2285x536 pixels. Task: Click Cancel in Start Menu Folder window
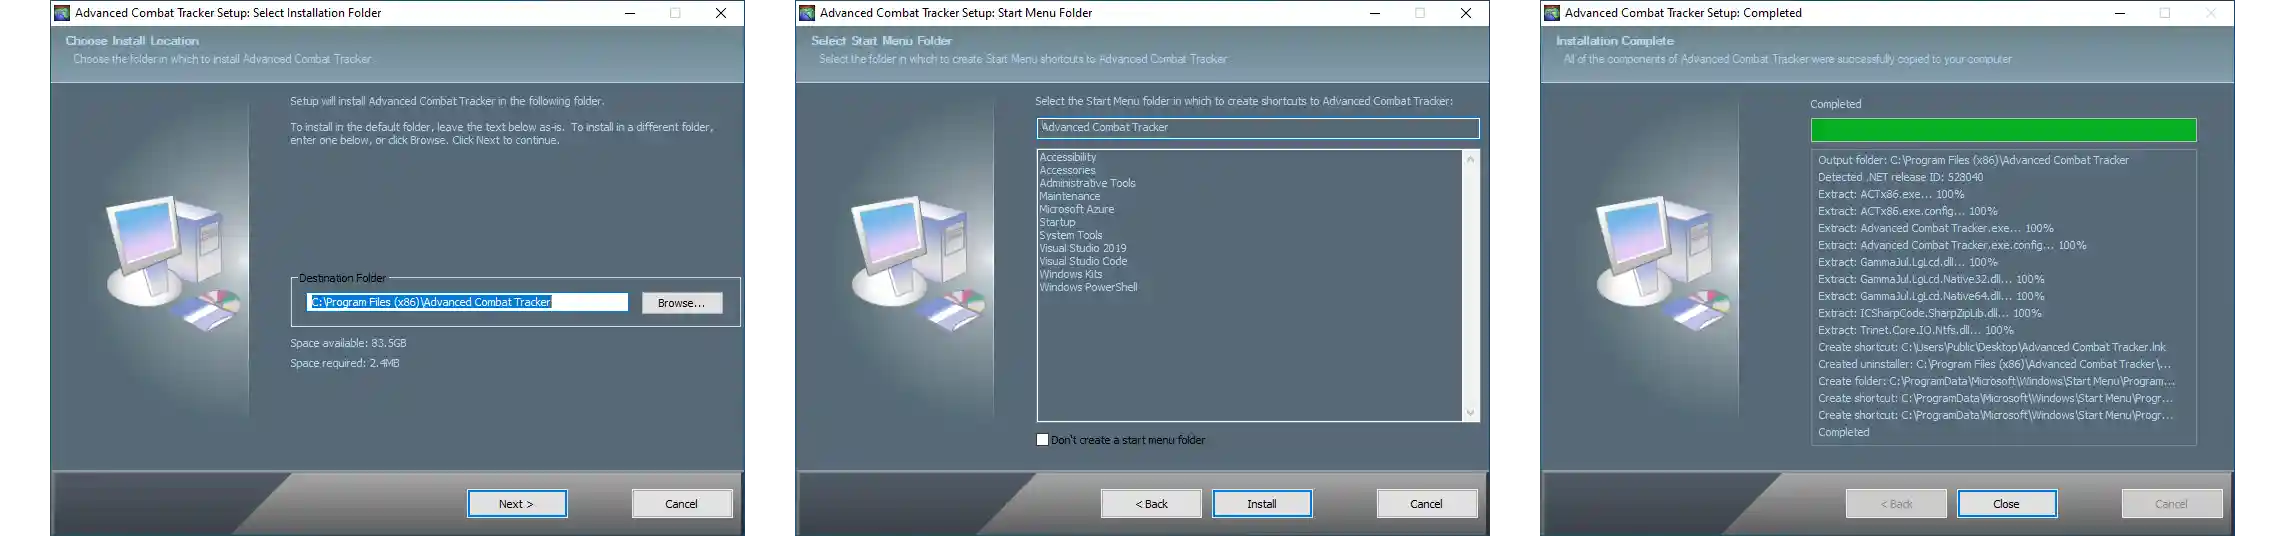coord(1426,504)
